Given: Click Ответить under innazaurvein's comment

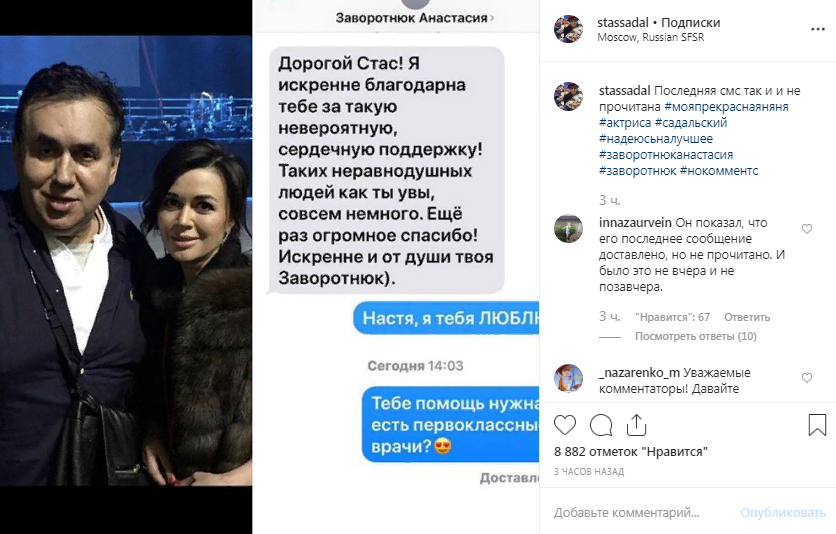Looking at the screenshot, I should pyautogui.click(x=747, y=317).
